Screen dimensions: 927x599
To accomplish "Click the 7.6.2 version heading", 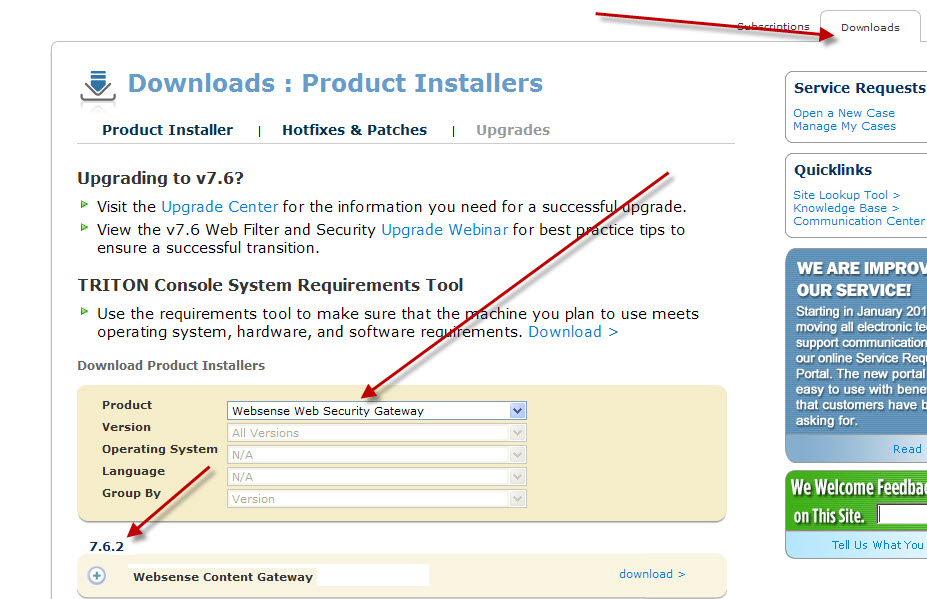I will (x=106, y=546).
